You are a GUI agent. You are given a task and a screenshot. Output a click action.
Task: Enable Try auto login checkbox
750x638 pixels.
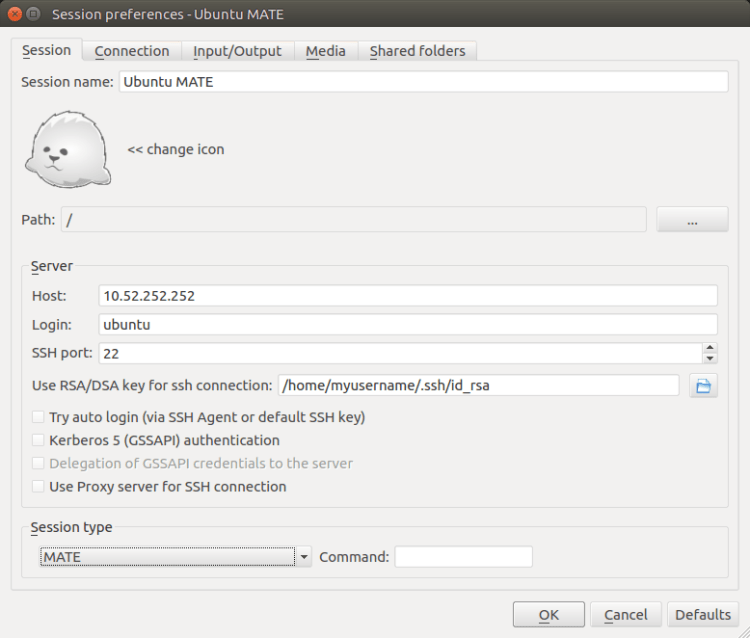[38, 417]
